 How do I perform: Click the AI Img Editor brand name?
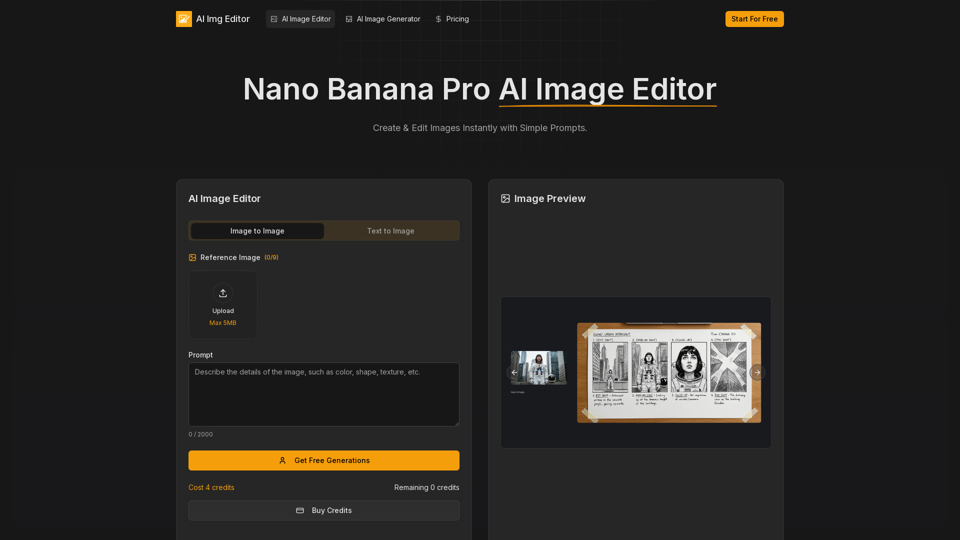coord(223,19)
